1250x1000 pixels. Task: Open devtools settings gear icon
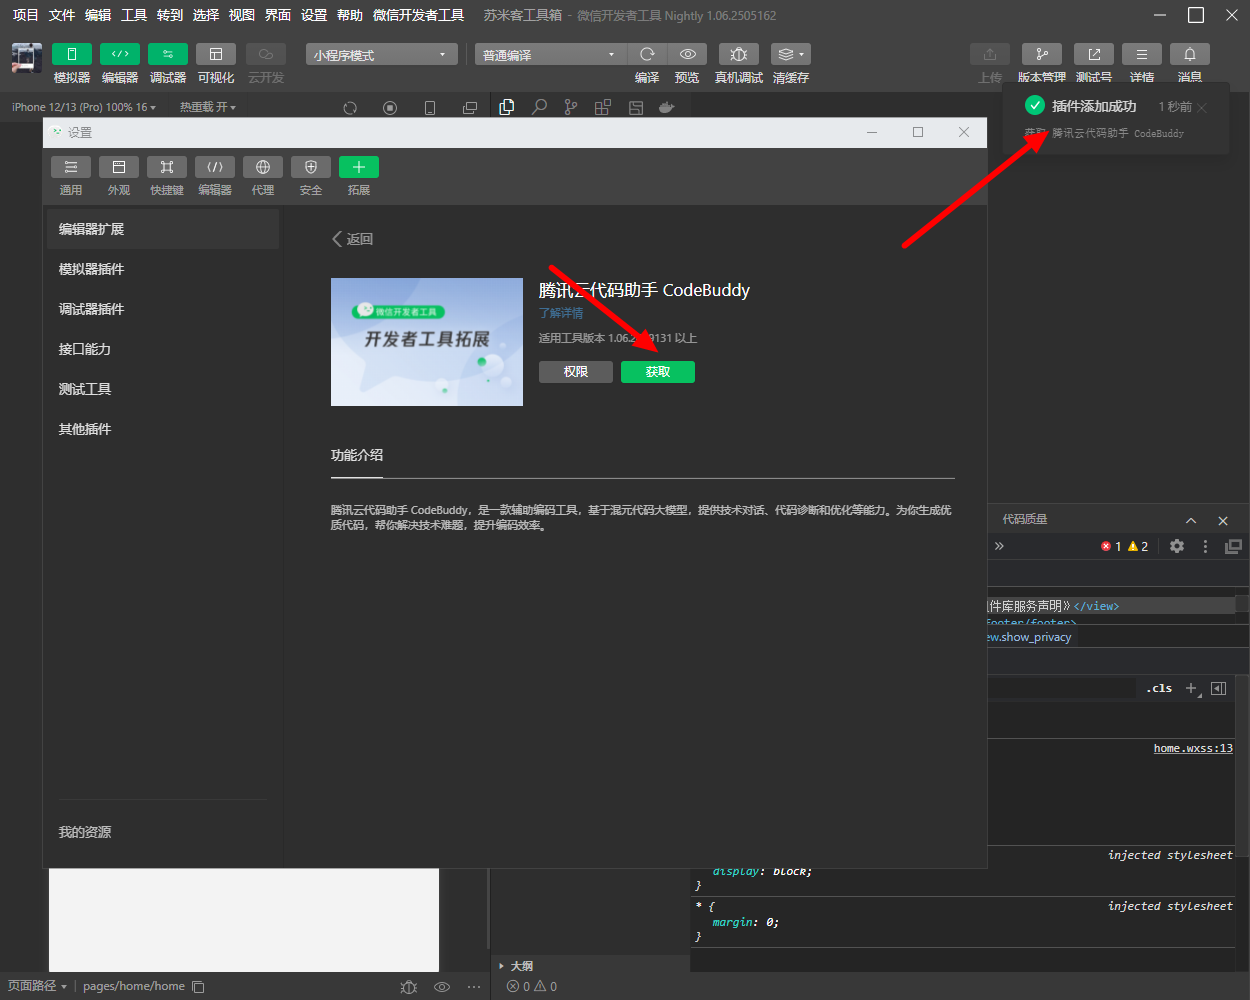click(1177, 546)
